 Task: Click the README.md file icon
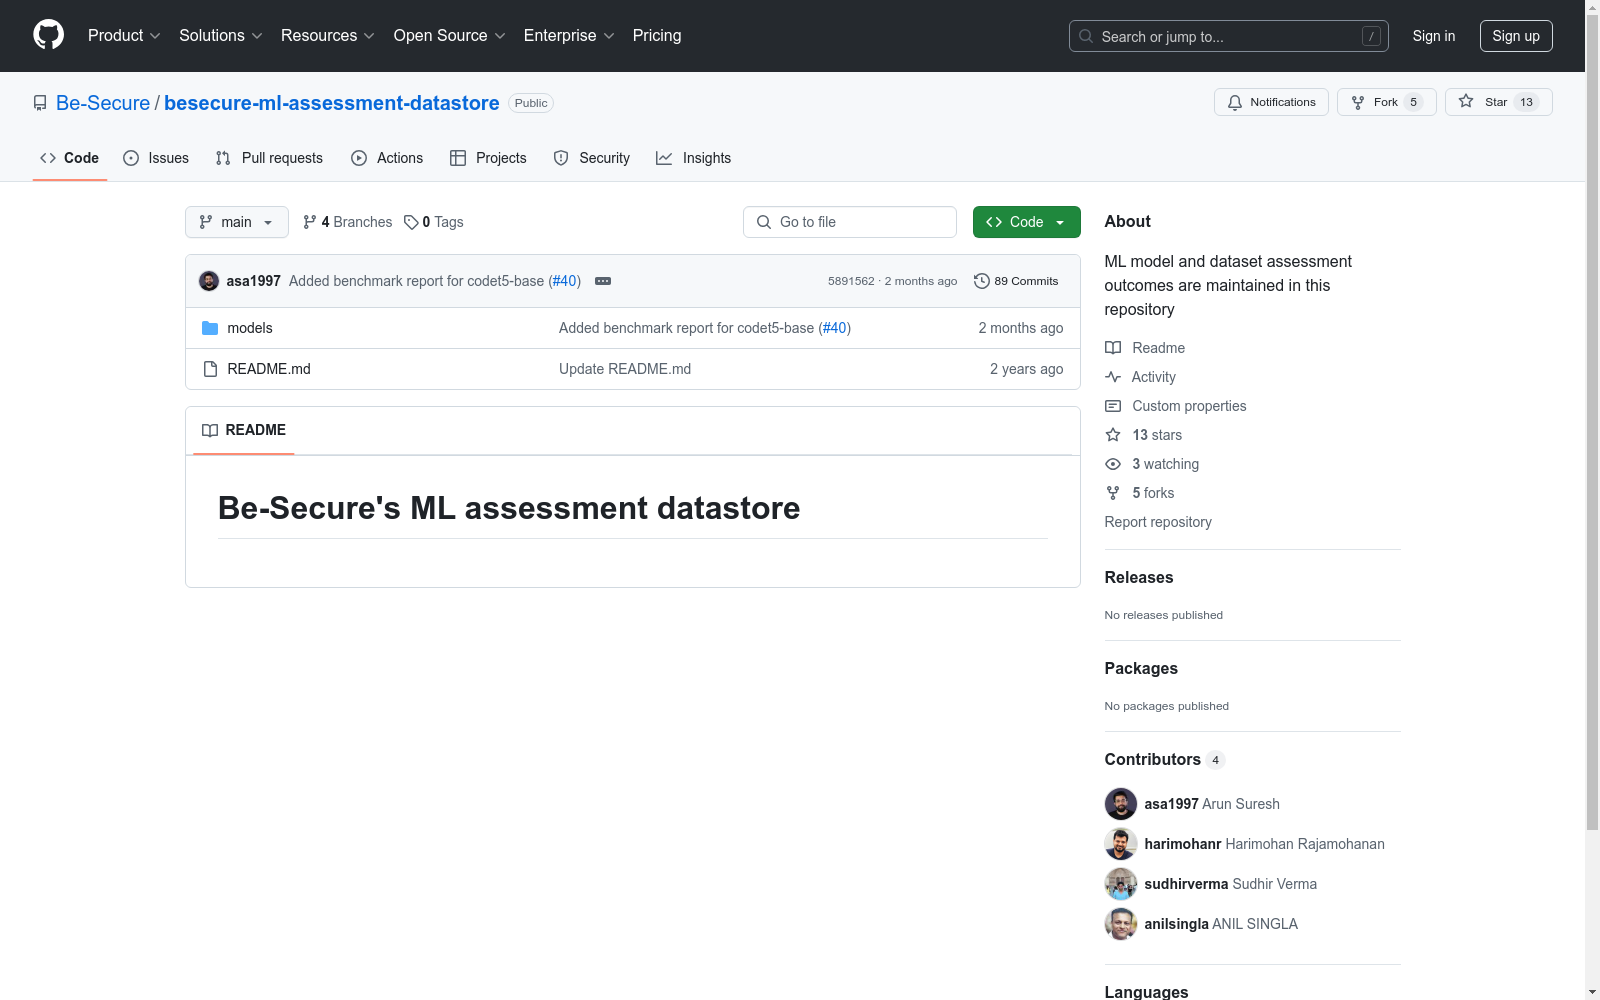[210, 369]
